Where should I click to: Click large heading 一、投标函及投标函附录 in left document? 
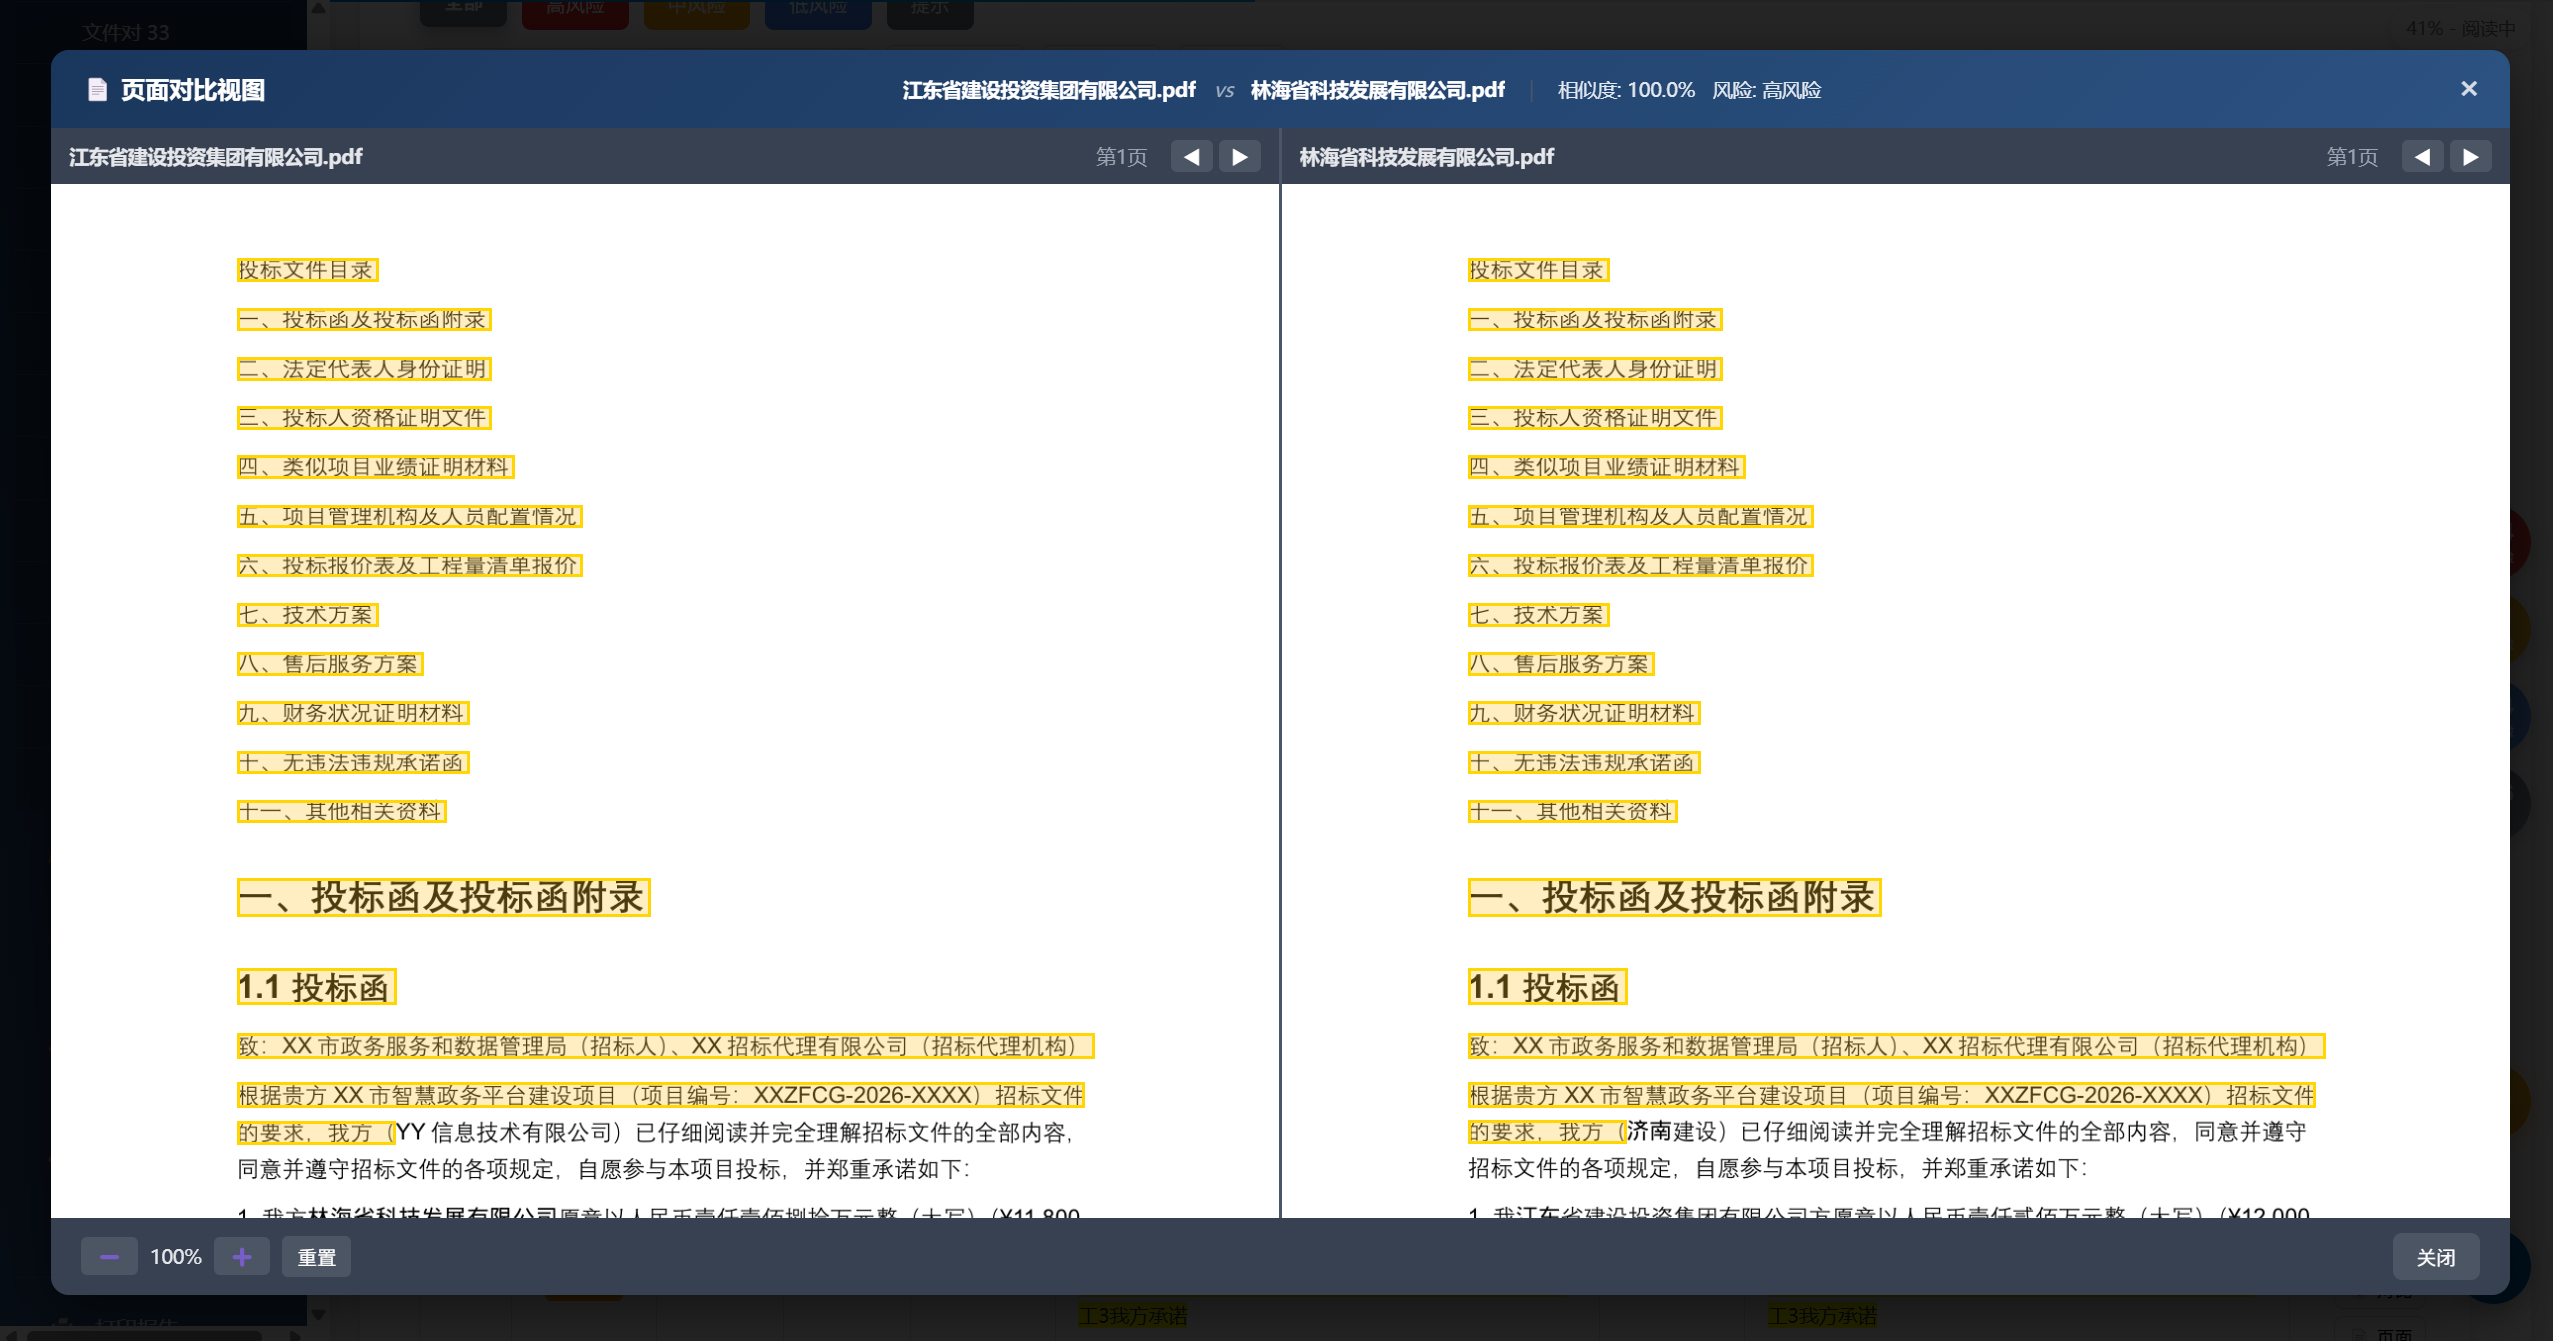click(443, 897)
